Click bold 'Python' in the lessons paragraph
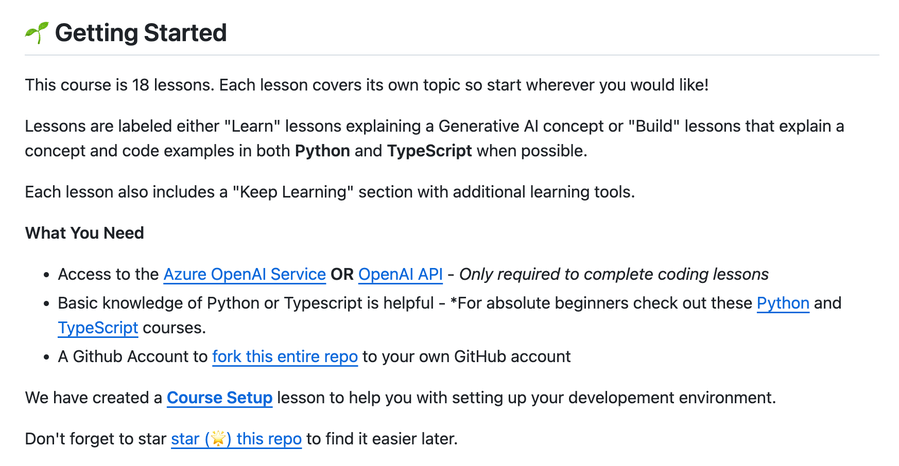899x466 pixels. 322,151
